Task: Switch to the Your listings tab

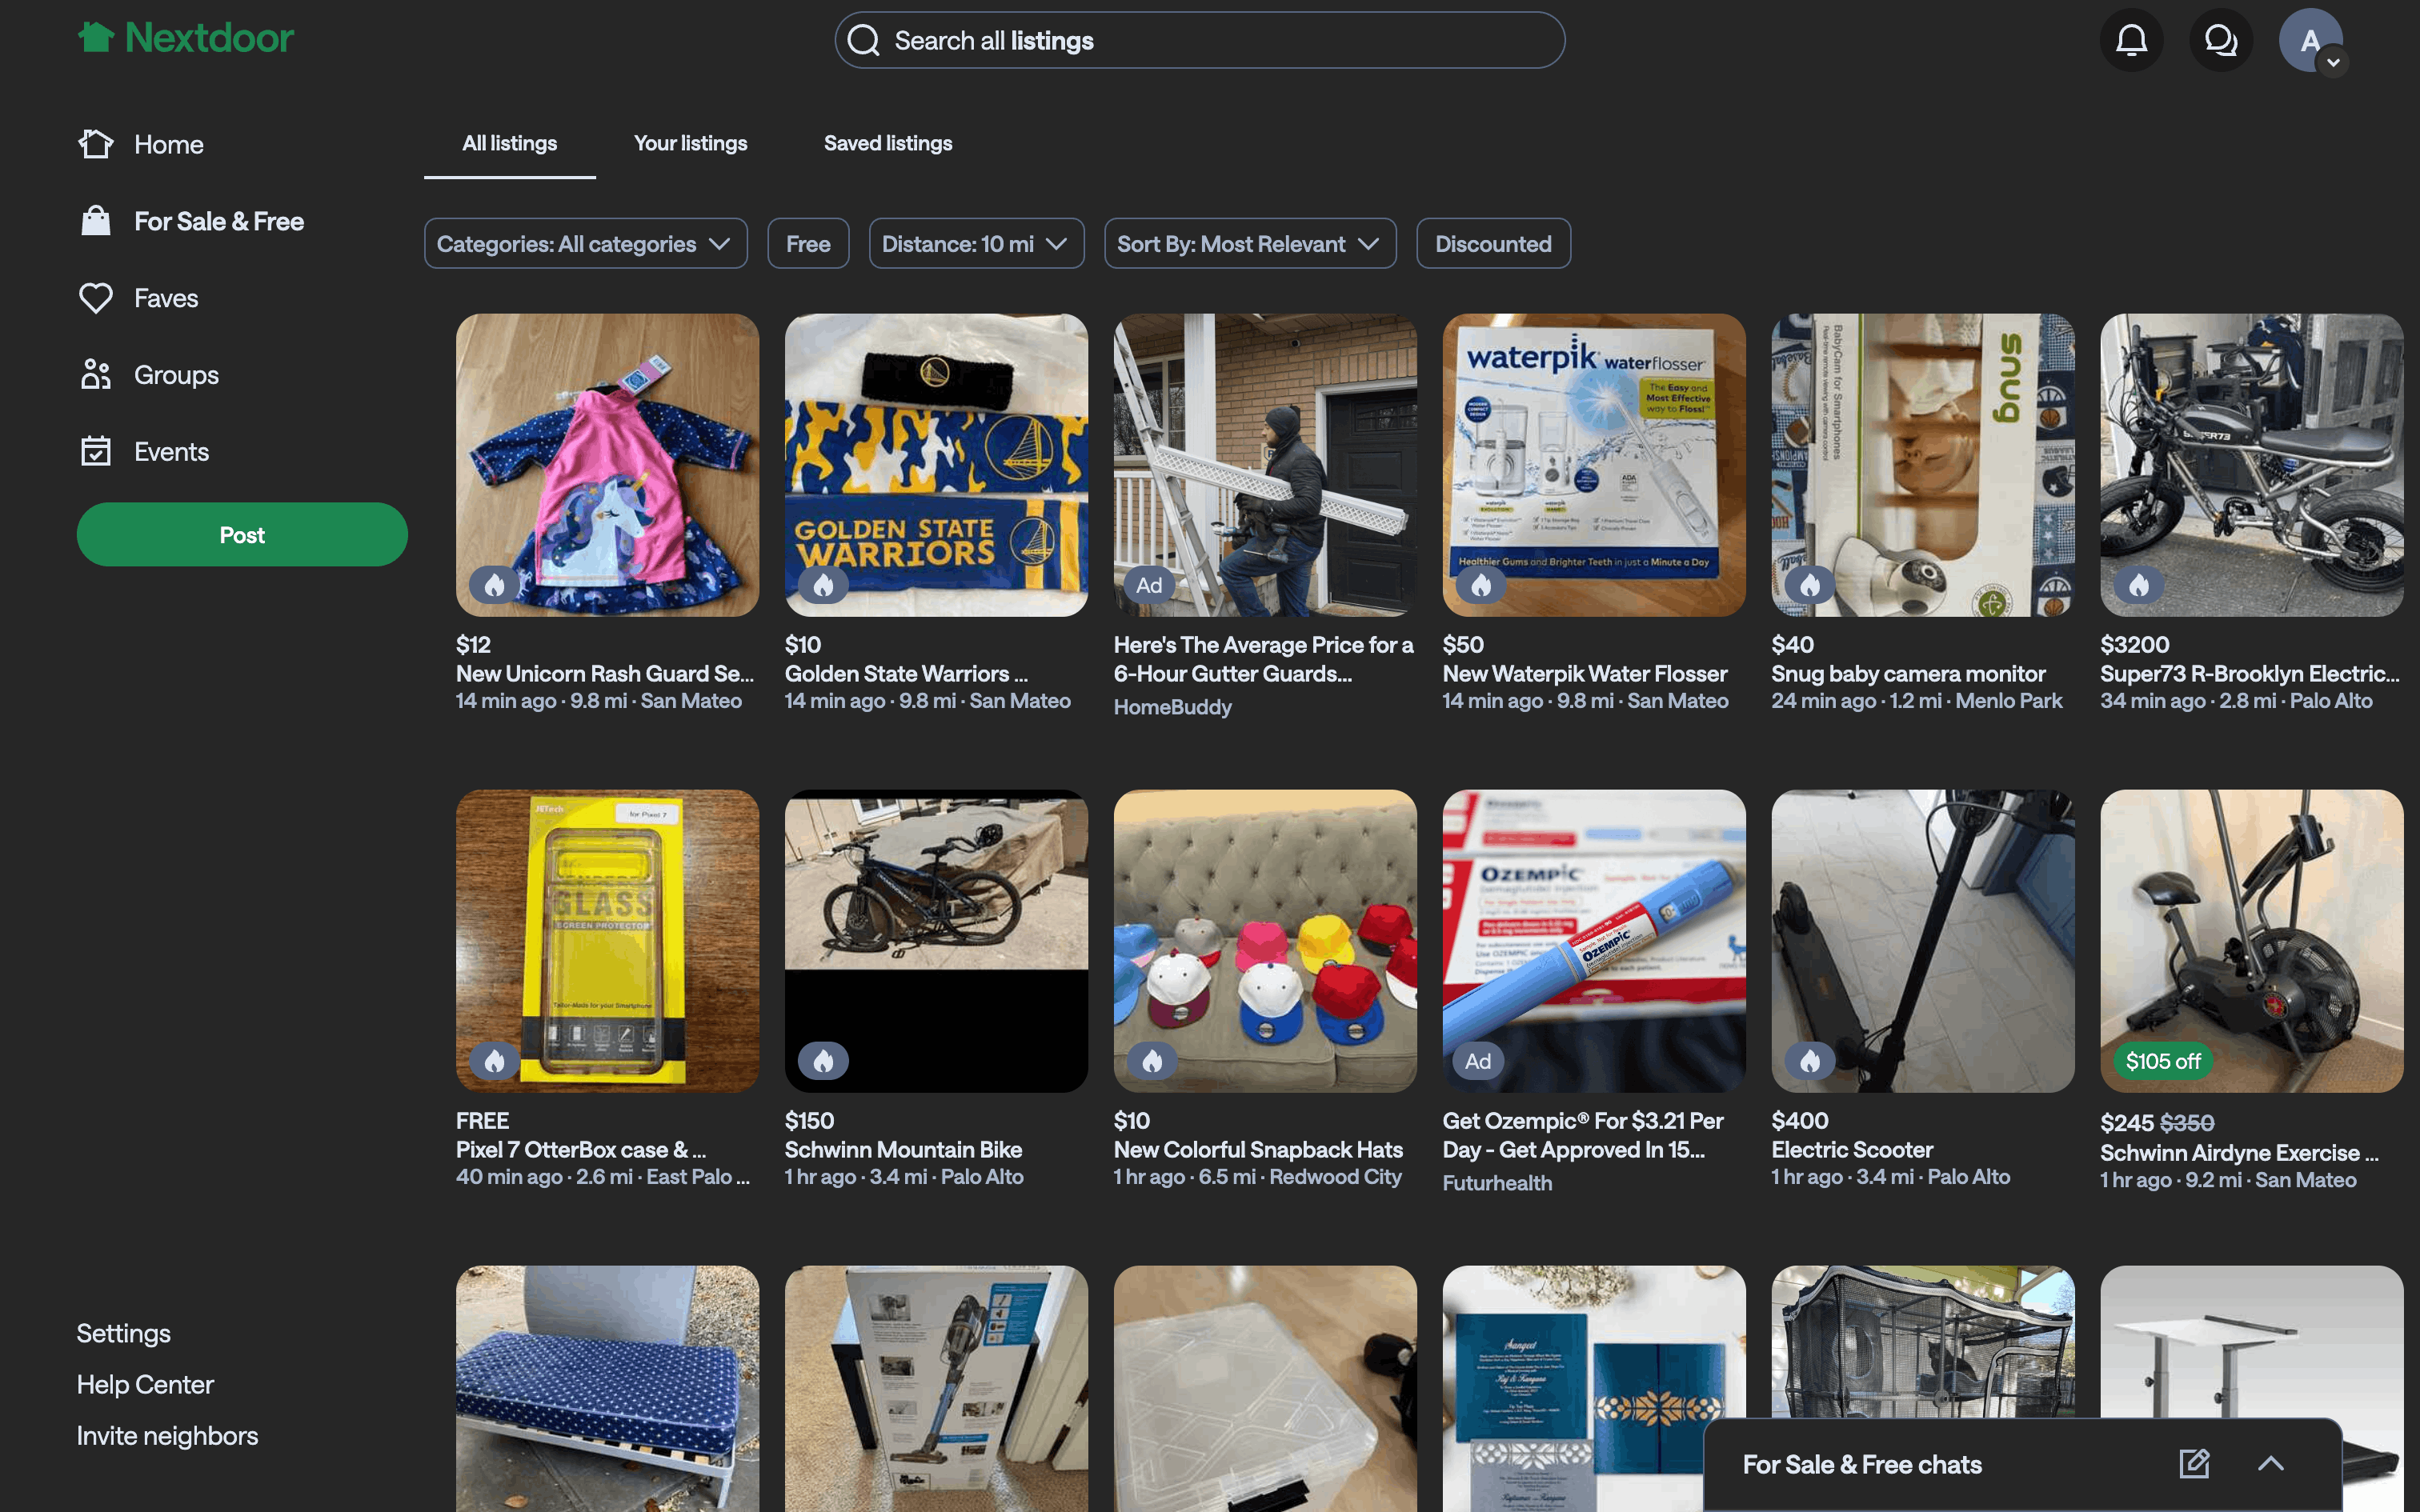Action: click(x=690, y=143)
